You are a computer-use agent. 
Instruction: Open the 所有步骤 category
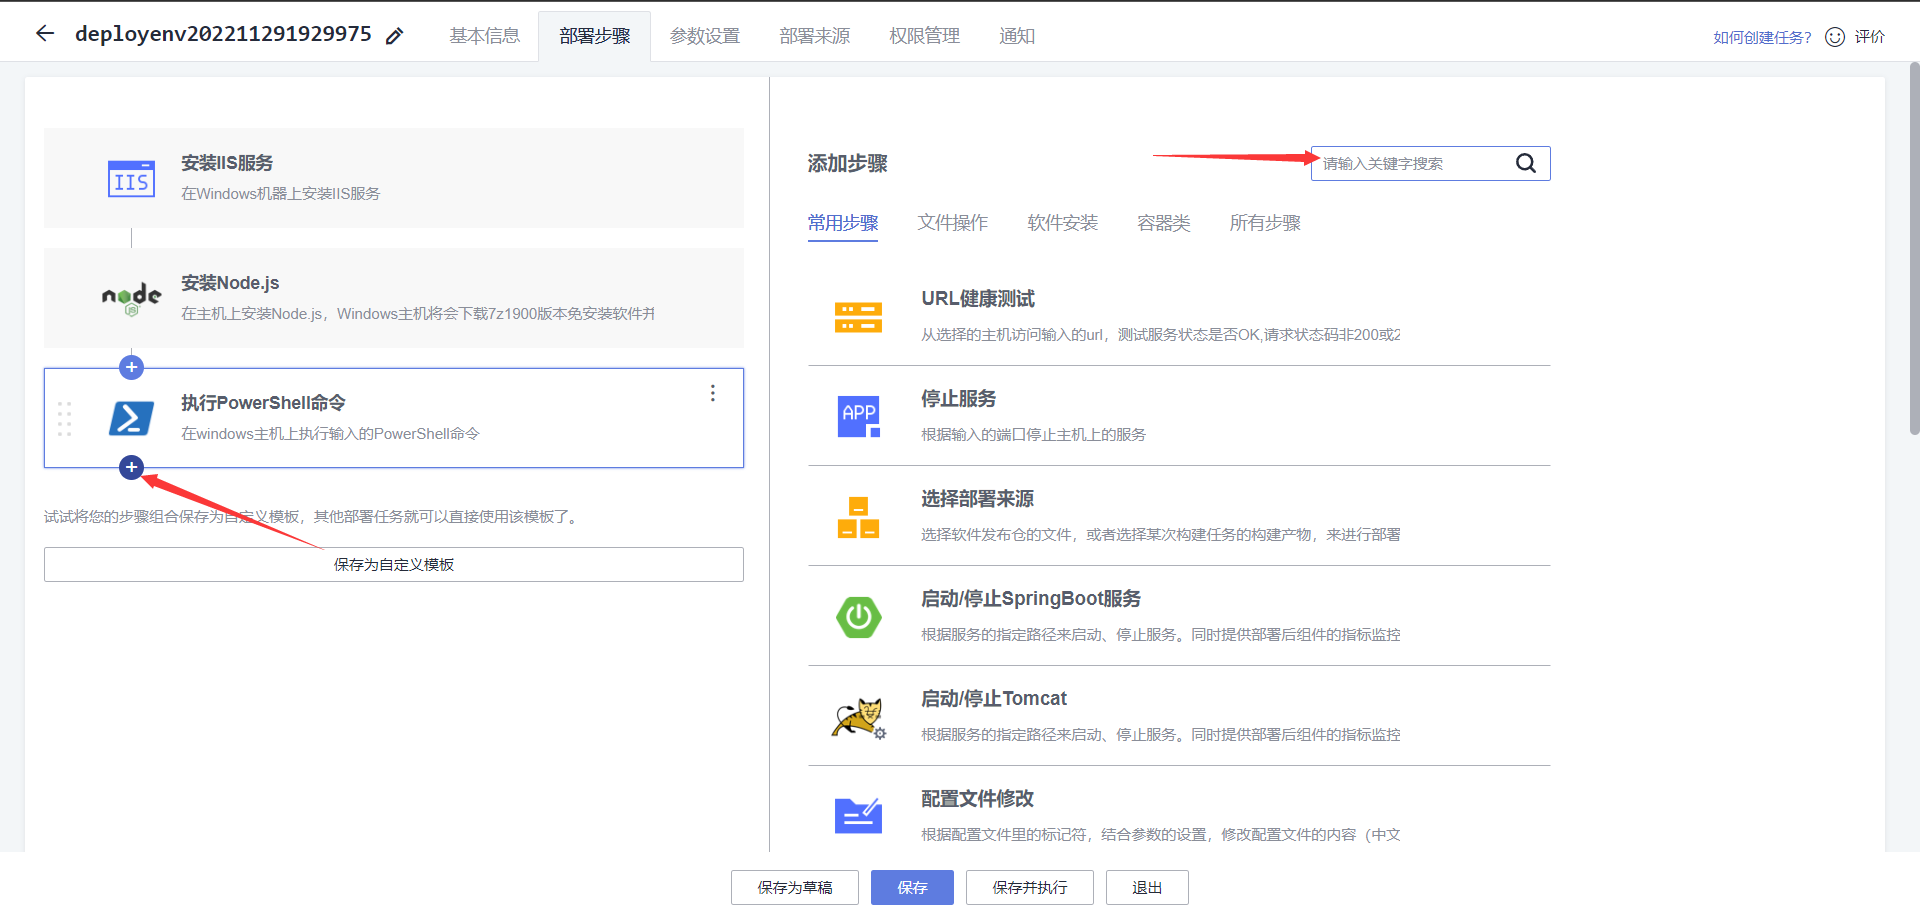(1264, 223)
